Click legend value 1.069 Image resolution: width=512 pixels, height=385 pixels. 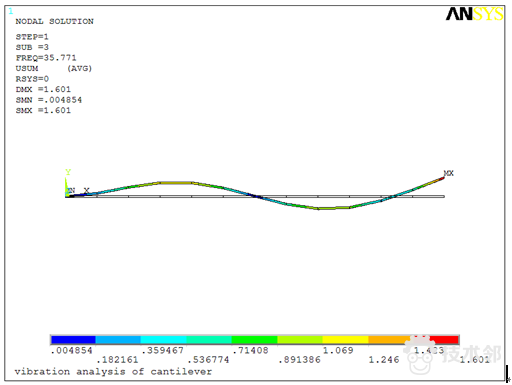tap(338, 350)
